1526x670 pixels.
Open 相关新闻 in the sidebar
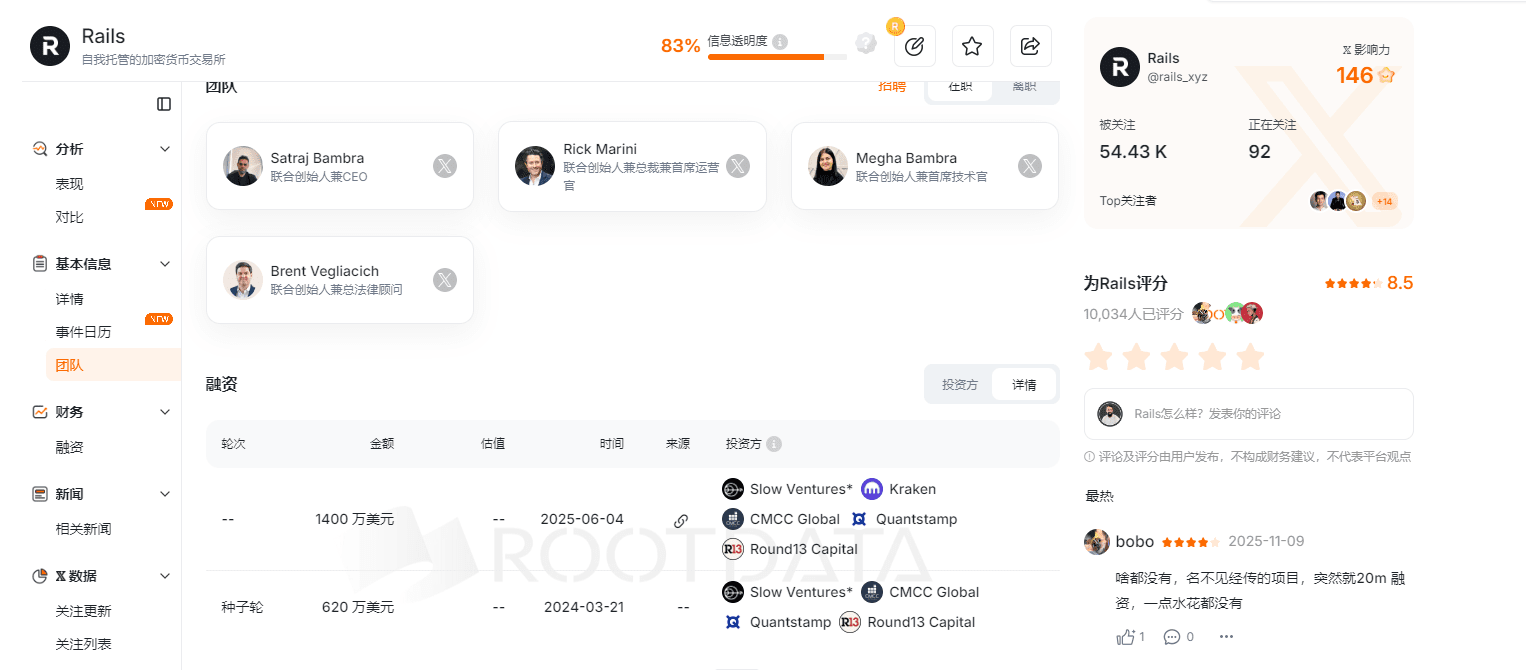[x=84, y=529]
